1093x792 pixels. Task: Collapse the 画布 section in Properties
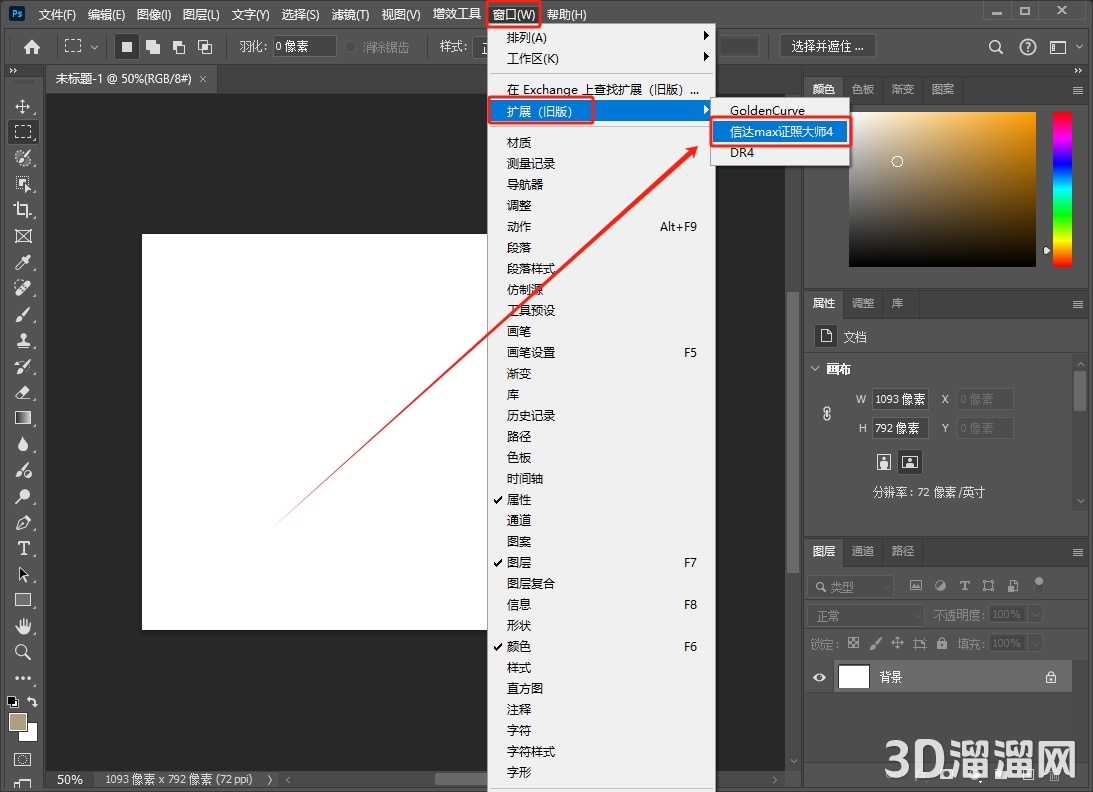coord(814,369)
